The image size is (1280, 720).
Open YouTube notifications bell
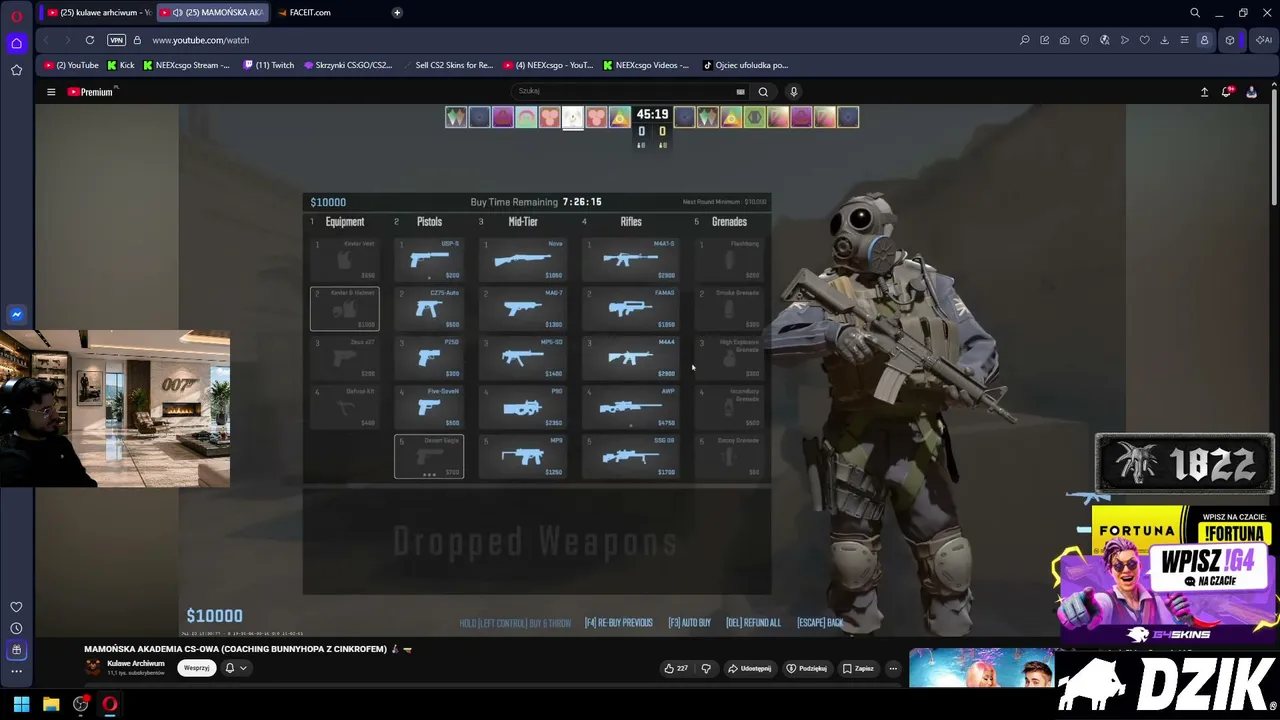pos(1227,92)
